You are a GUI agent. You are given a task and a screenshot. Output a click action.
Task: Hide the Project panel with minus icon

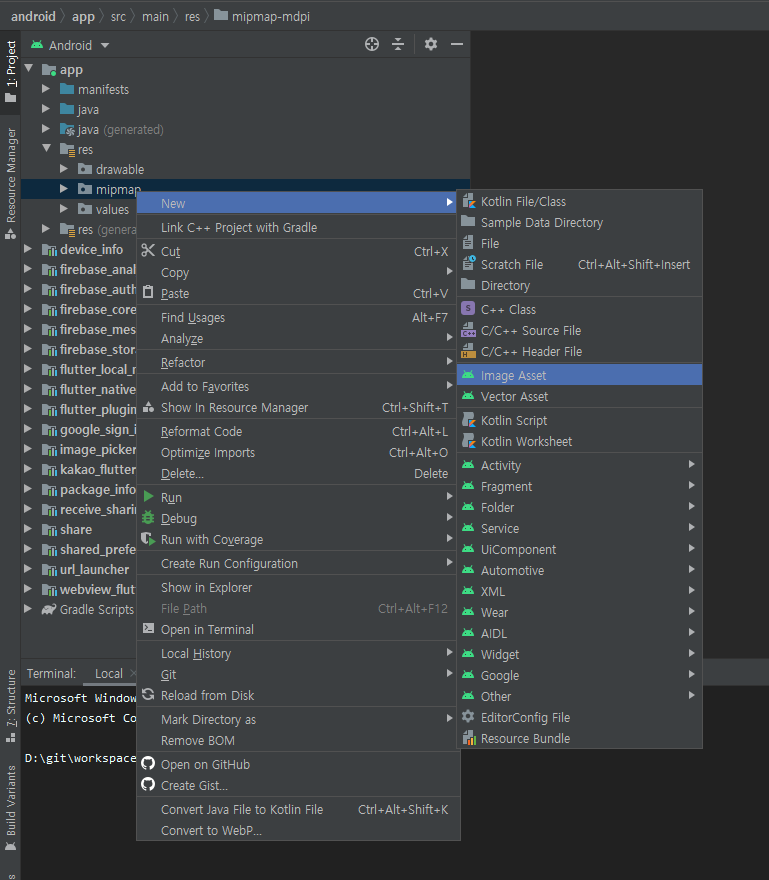coord(457,44)
